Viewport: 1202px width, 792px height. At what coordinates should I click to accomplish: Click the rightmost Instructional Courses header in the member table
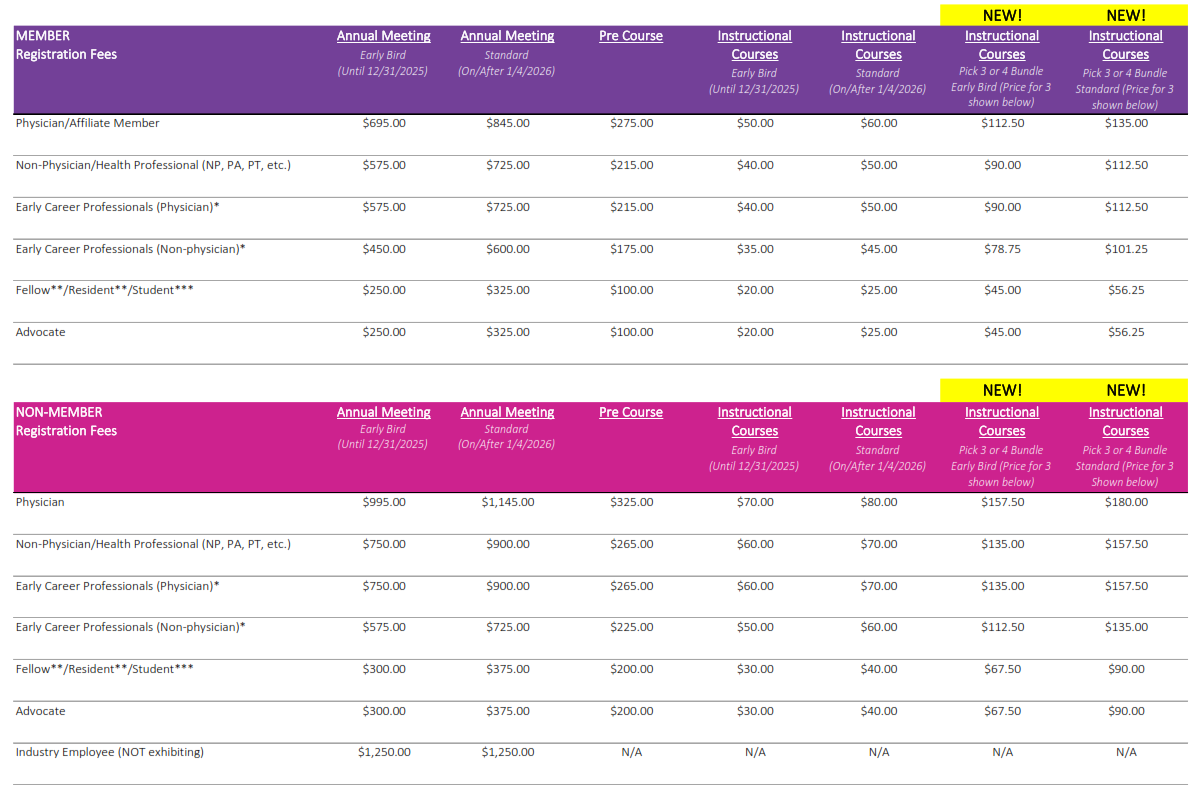click(1125, 45)
